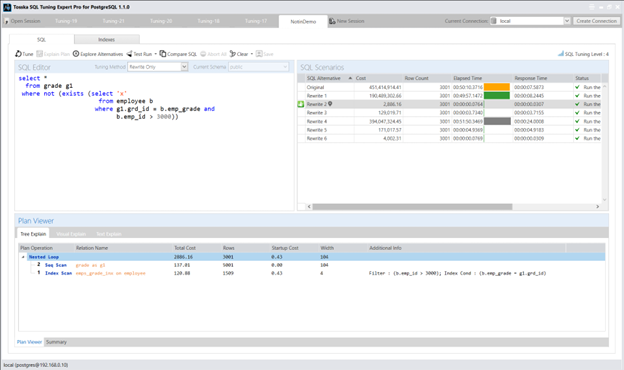Click the Abort All icon
624x370 pixels.
(x=203, y=54)
